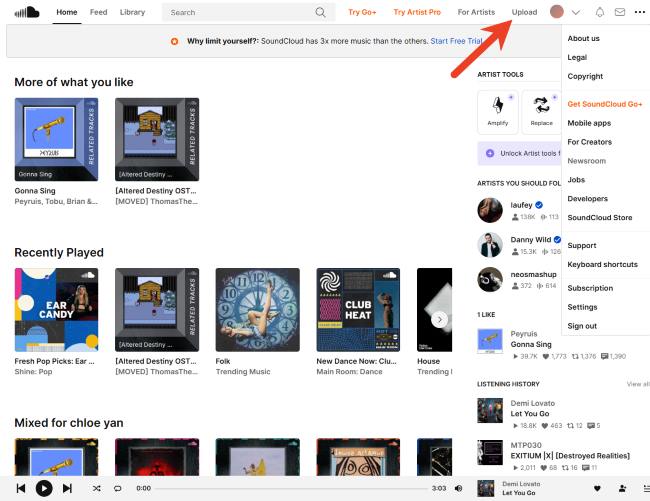Open the next-up queue icon
This screenshot has height=501, width=650.
tap(646, 489)
